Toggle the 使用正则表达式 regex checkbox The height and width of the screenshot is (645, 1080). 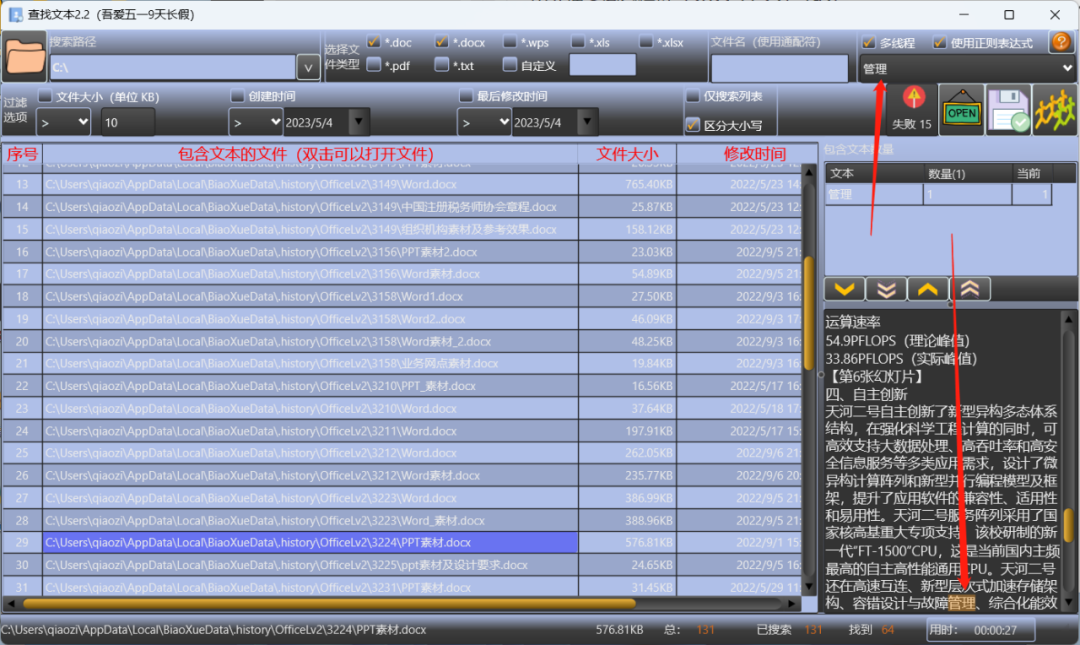pos(939,43)
